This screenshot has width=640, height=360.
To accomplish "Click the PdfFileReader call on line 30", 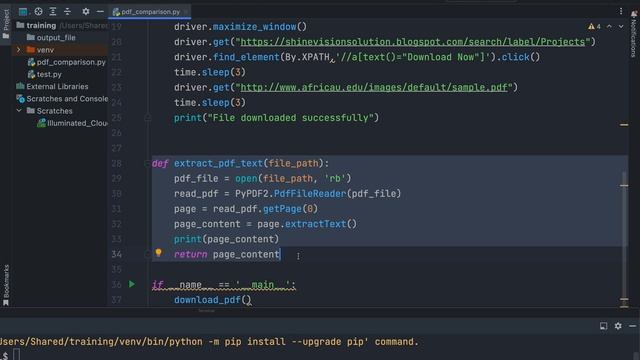I will click(310, 193).
